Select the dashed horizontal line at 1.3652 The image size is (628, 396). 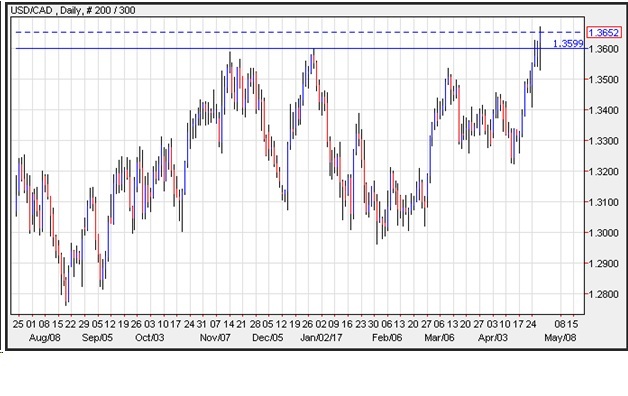pyautogui.click(x=298, y=32)
